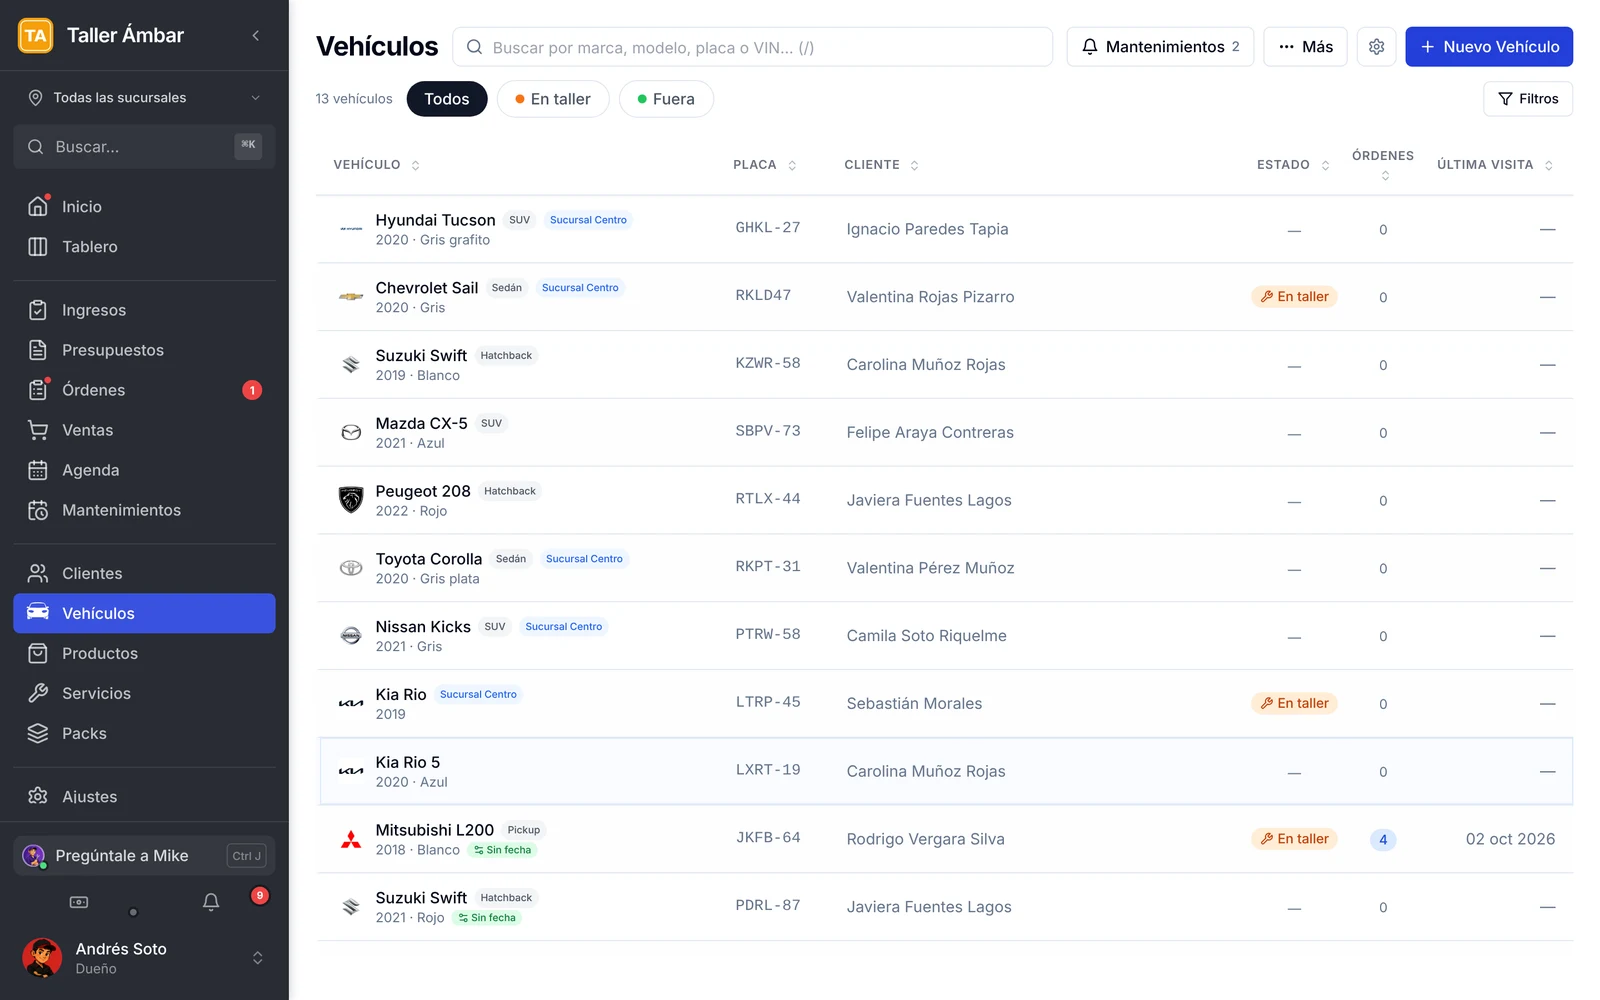1600x1000 pixels.
Task: Open the Ventas shopping cart icon
Action: pyautogui.click(x=38, y=430)
